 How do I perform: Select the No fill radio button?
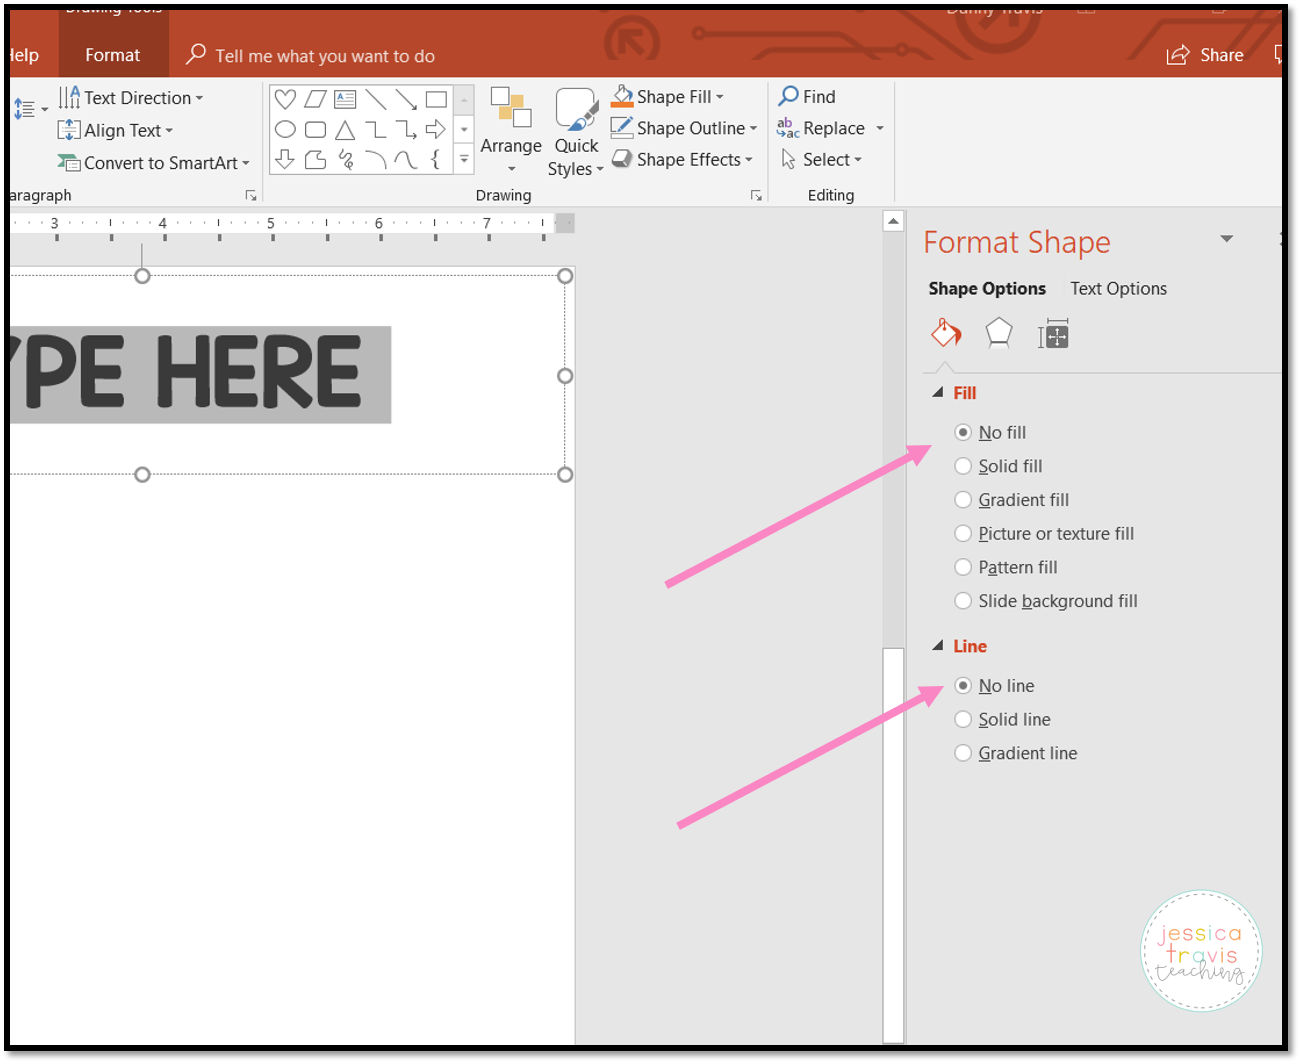pyautogui.click(x=963, y=432)
